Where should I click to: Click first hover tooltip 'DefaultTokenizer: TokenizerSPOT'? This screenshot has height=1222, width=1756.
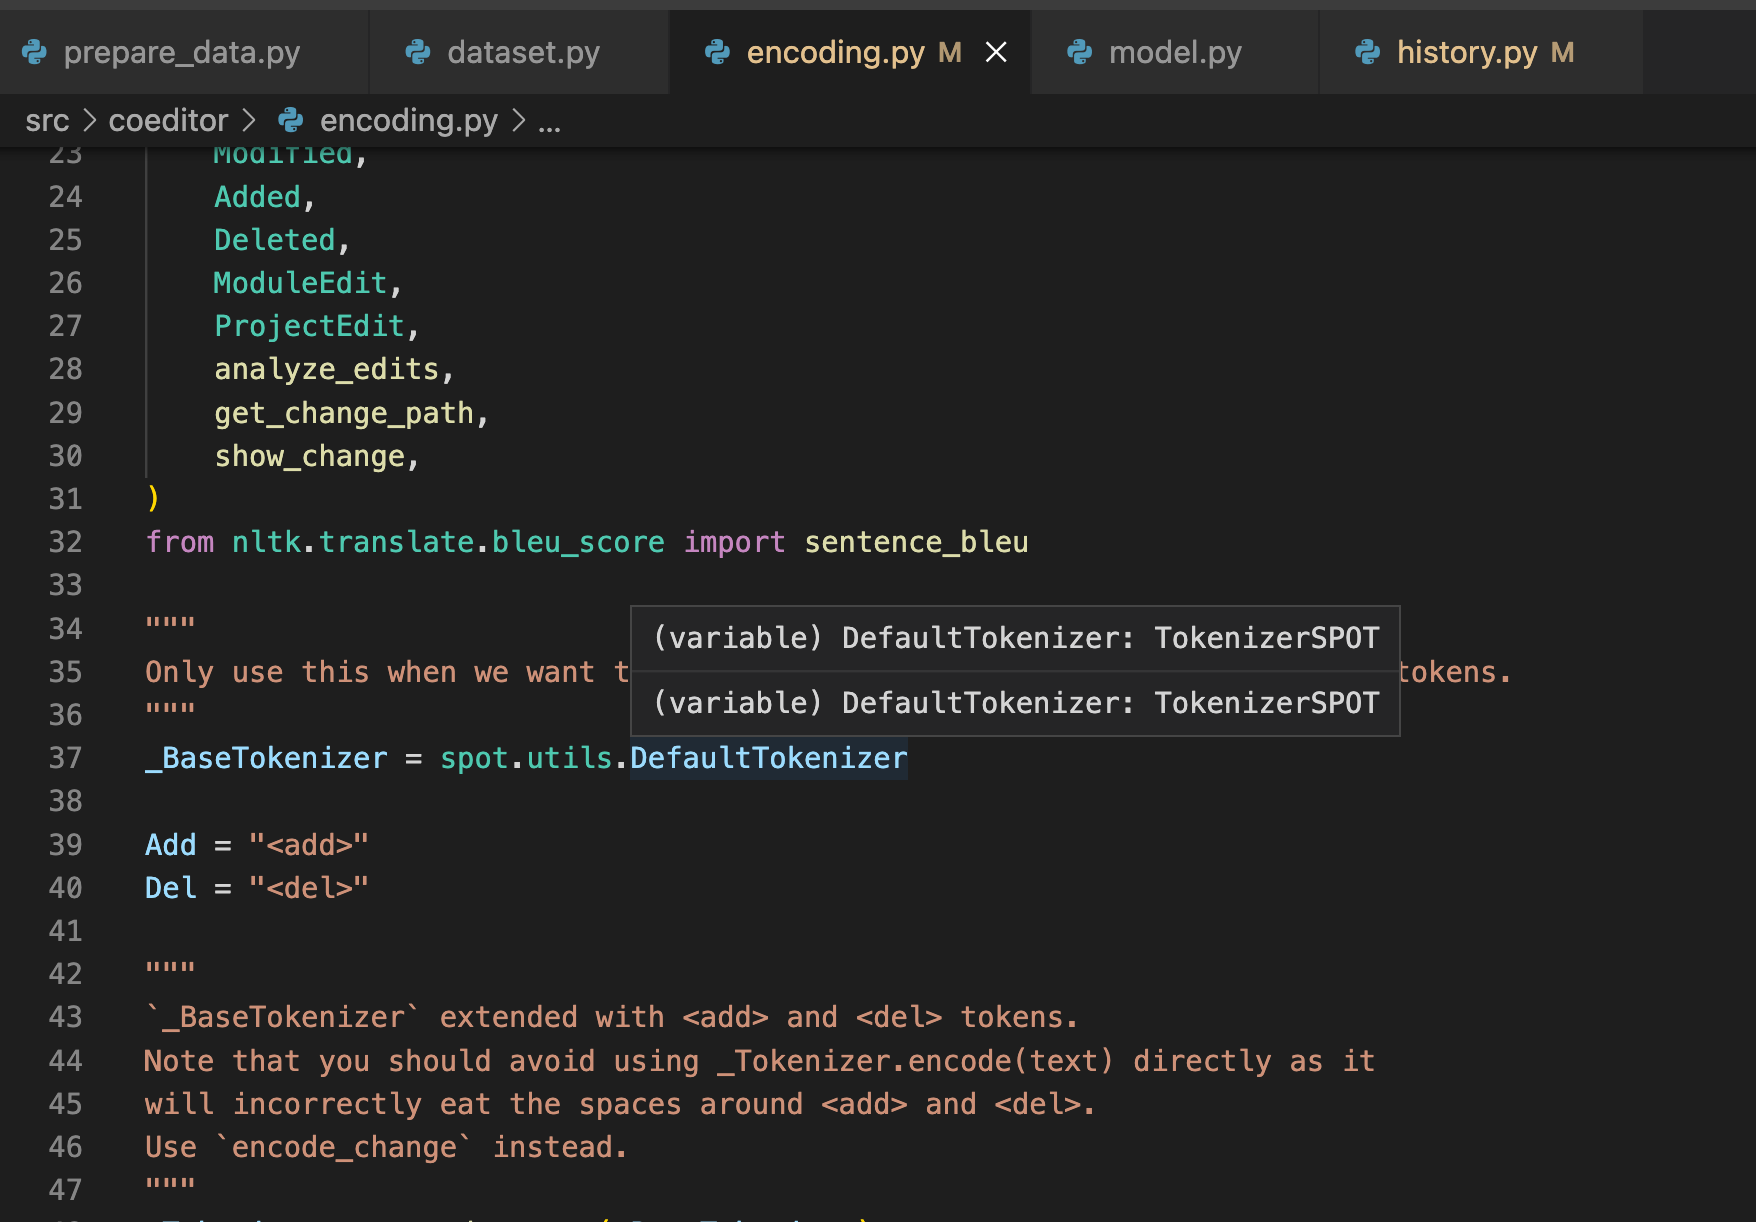click(1015, 638)
